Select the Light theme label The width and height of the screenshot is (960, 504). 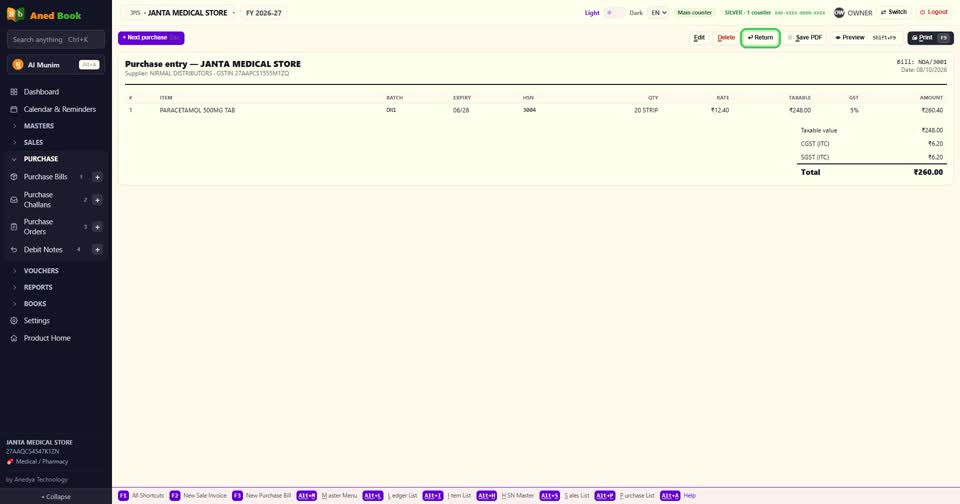[591, 13]
